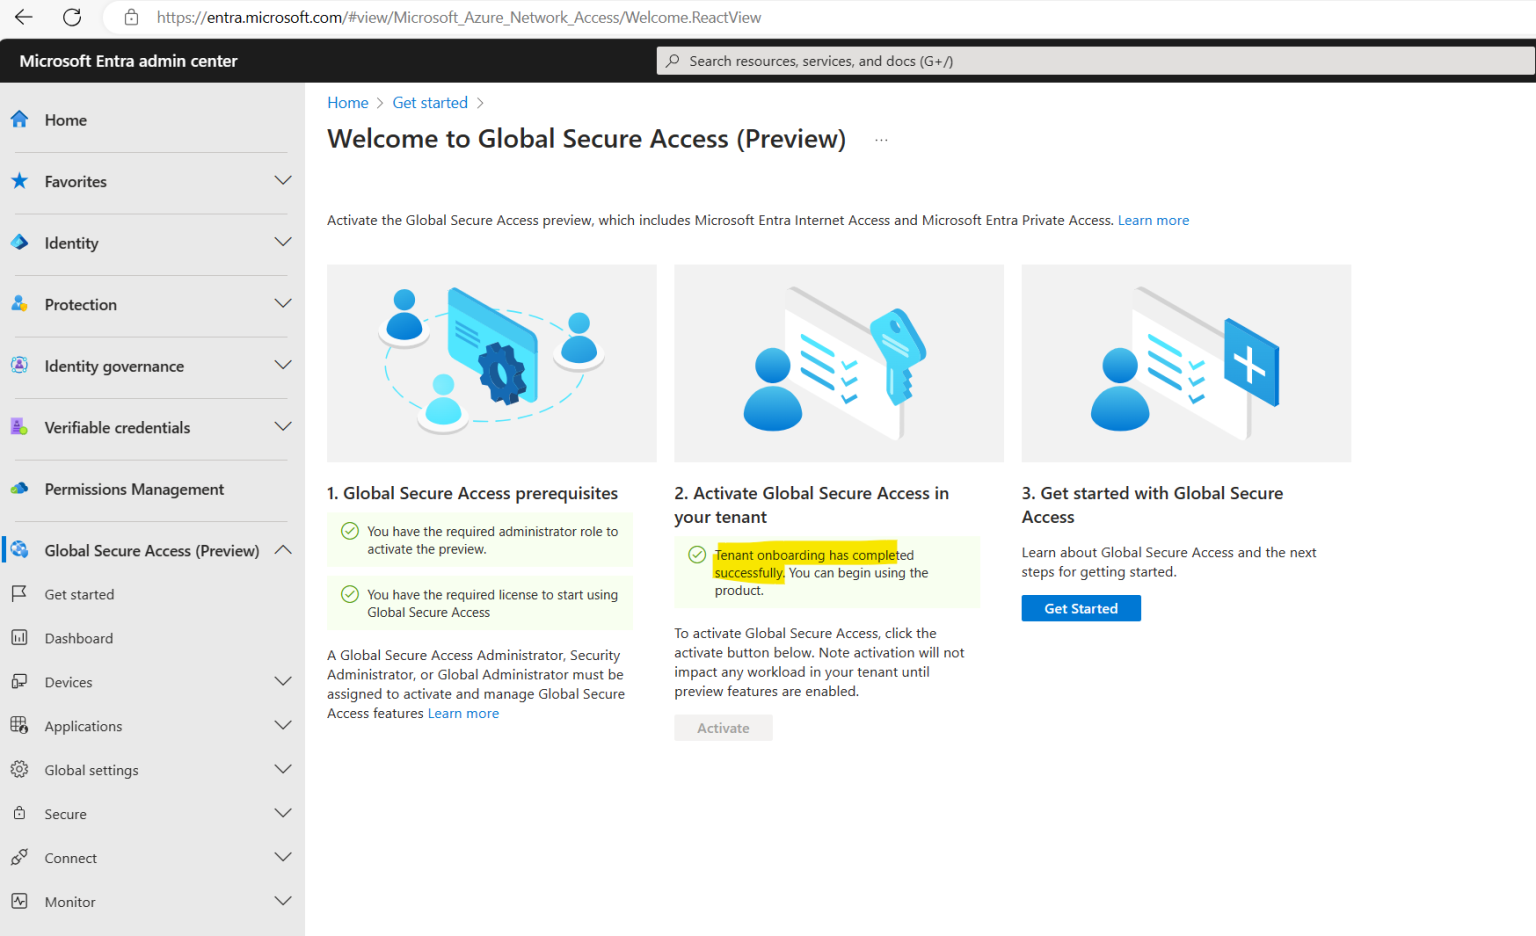Expand the Monitor section chevron
The width and height of the screenshot is (1536, 936).
tap(283, 900)
